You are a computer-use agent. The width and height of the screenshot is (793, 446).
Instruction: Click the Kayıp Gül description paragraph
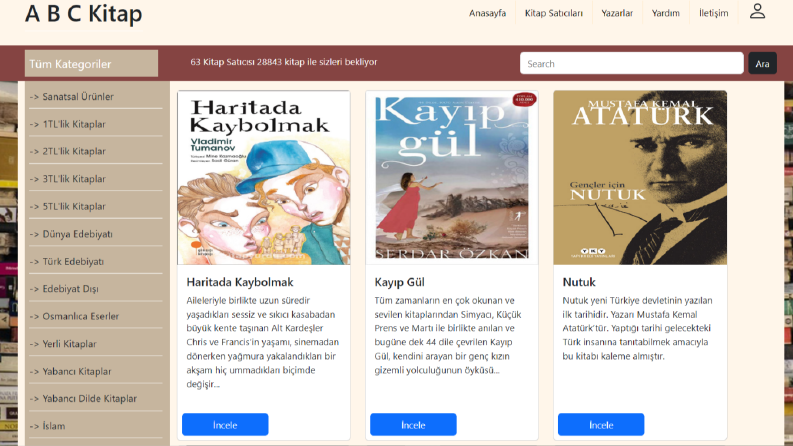point(448,335)
